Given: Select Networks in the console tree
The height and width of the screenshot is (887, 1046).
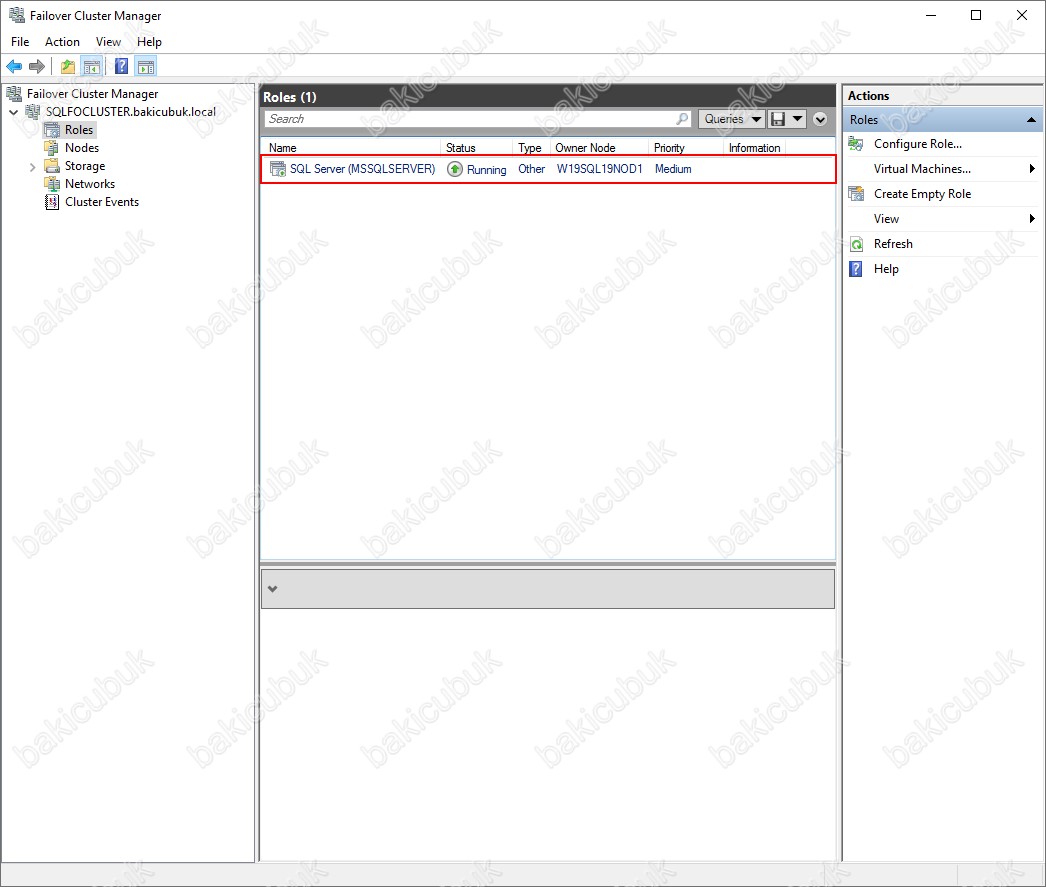Looking at the screenshot, I should pos(90,183).
